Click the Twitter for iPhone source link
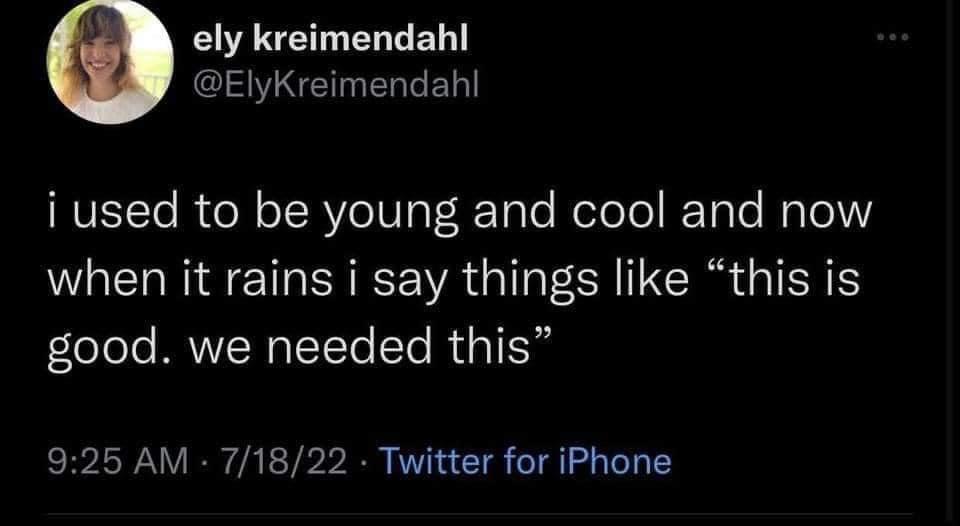960x526 pixels. [526, 460]
